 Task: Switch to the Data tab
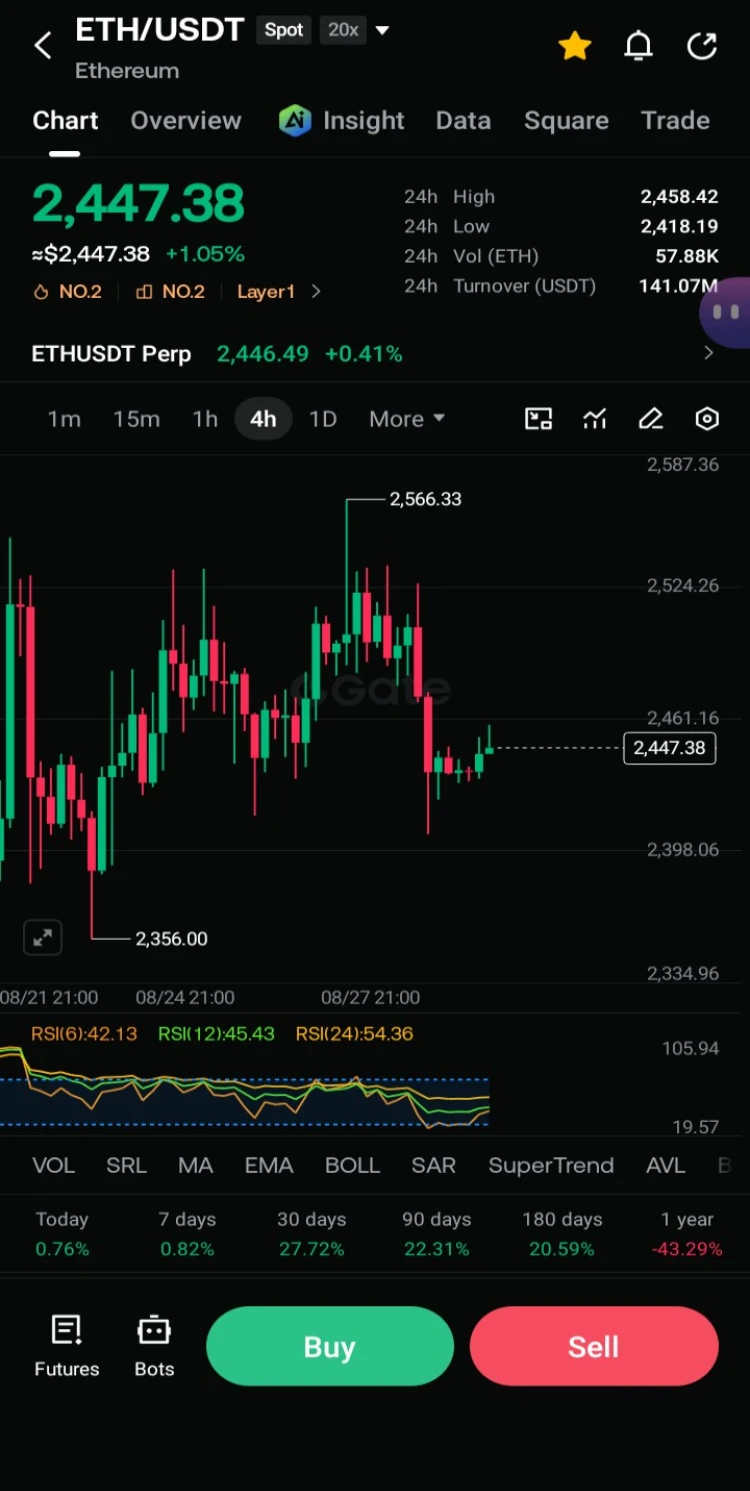(x=463, y=121)
